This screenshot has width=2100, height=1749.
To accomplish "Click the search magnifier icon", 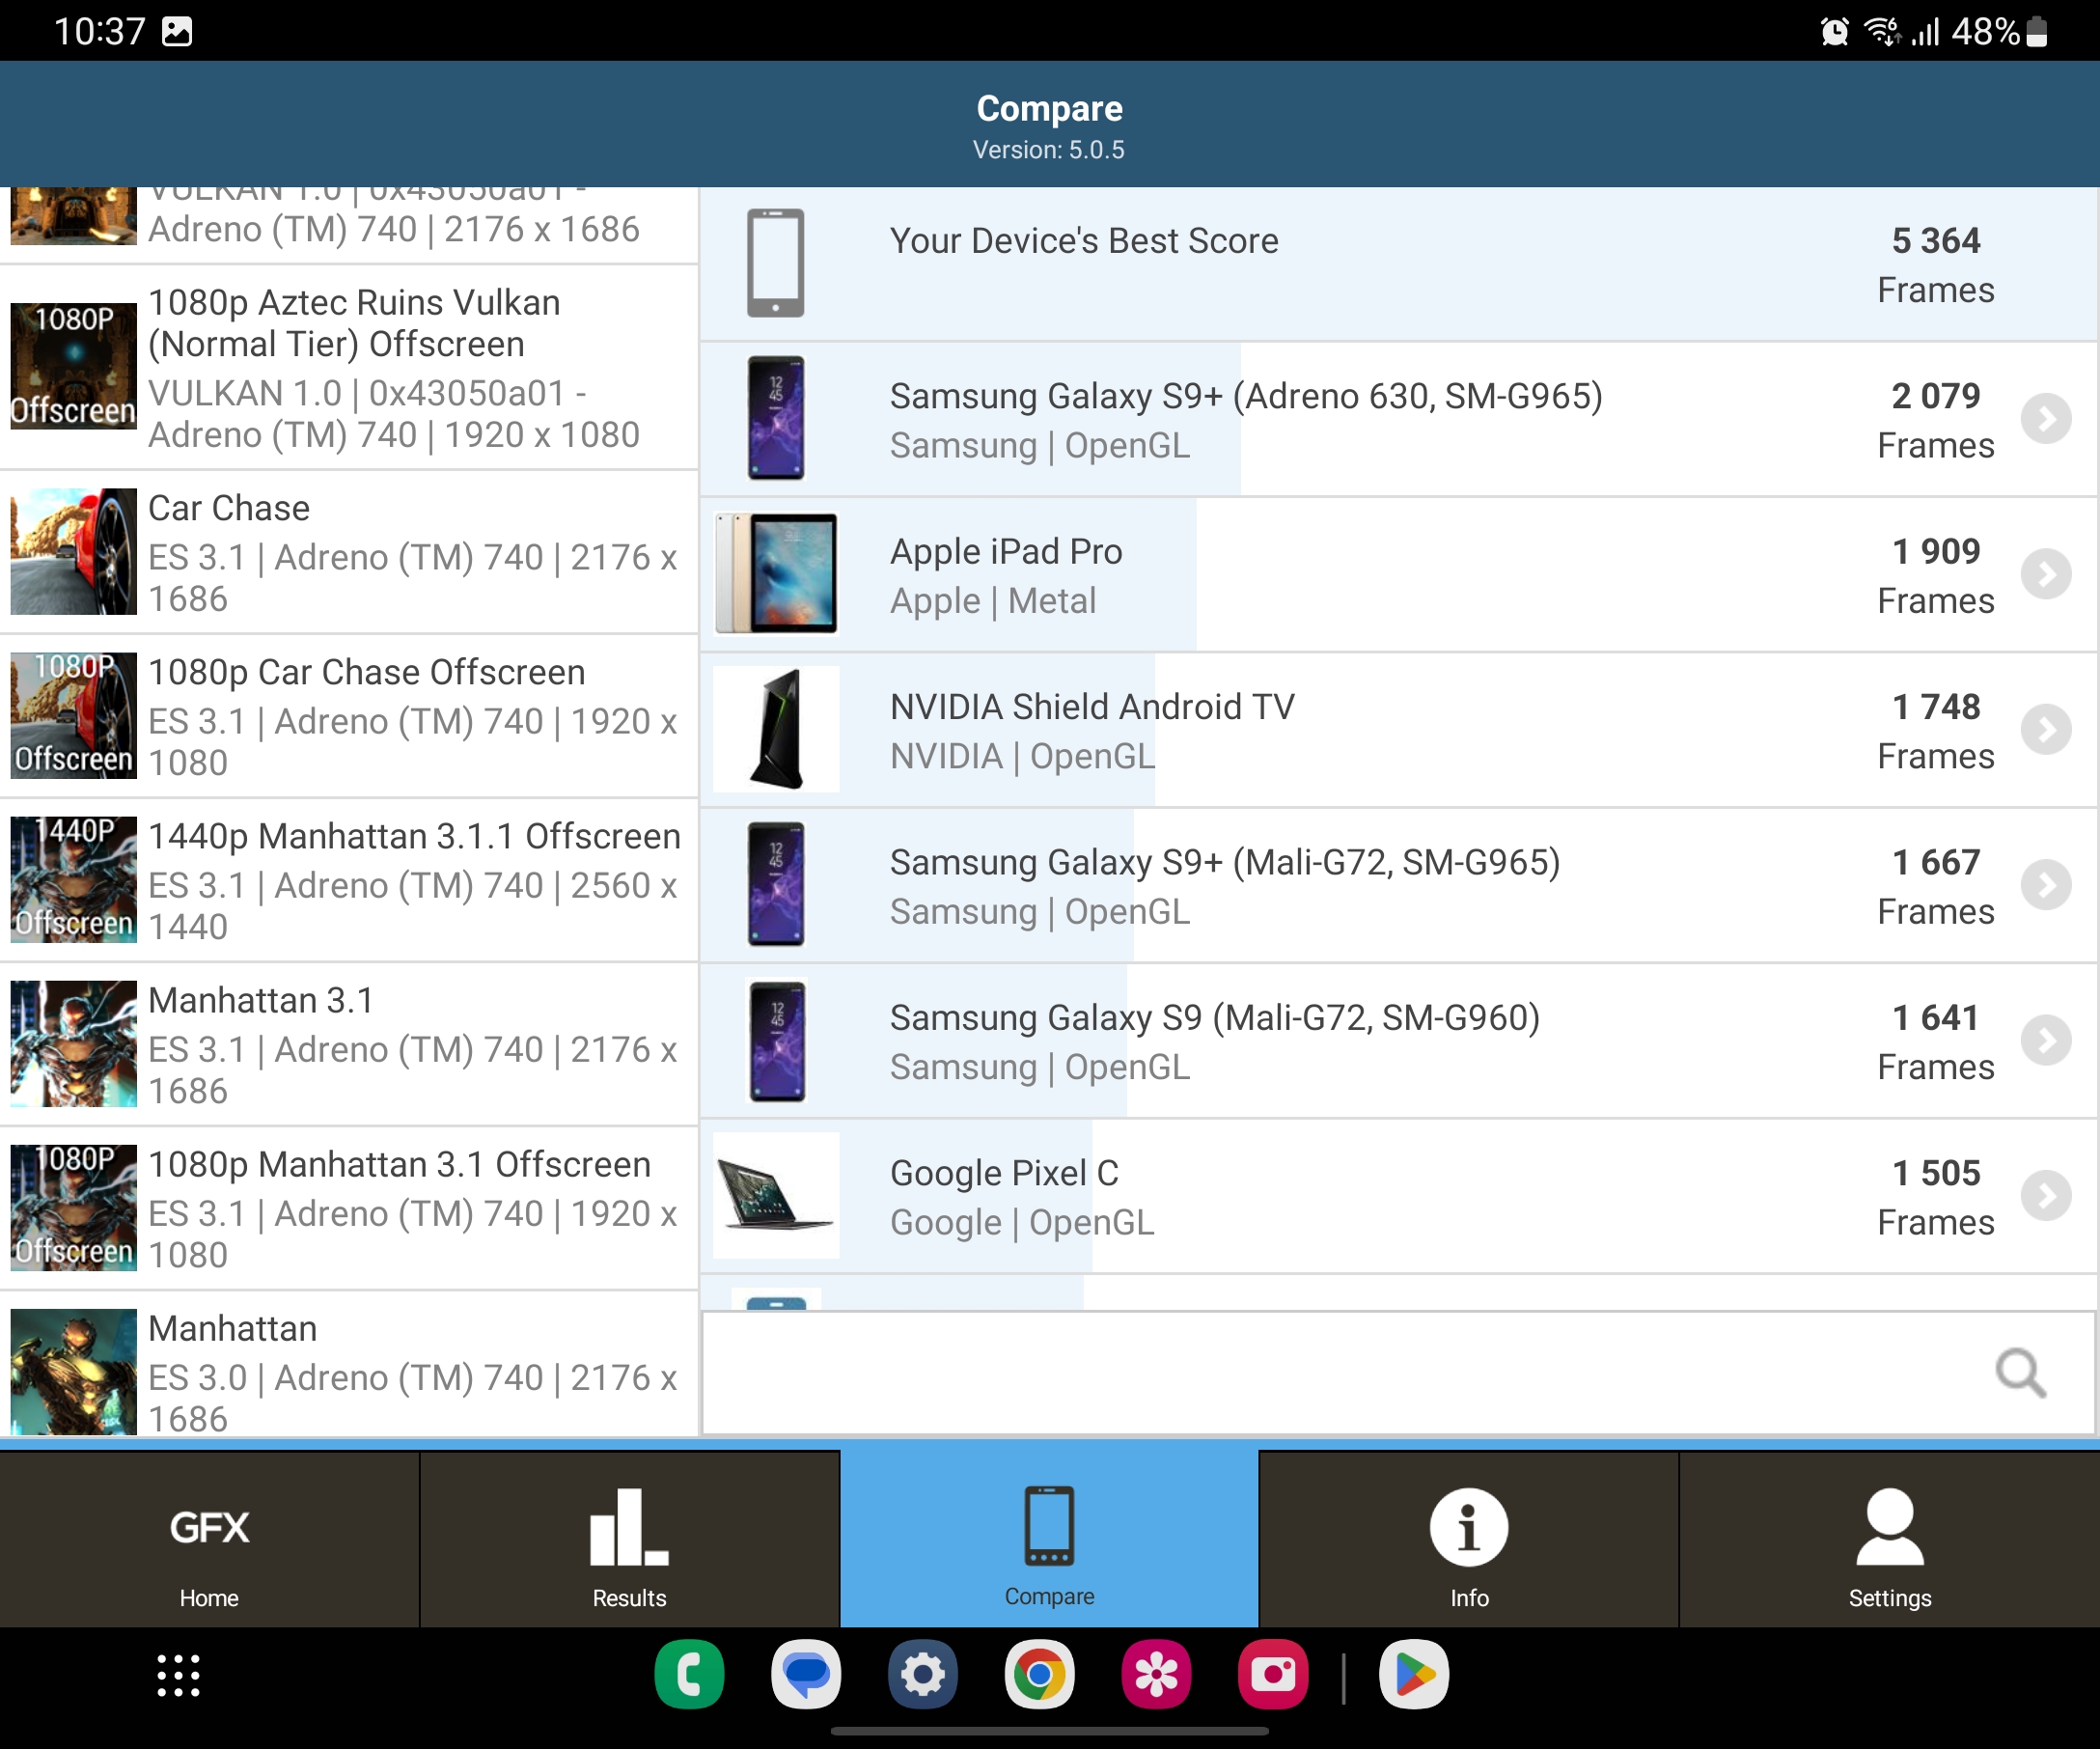I will (2020, 1374).
